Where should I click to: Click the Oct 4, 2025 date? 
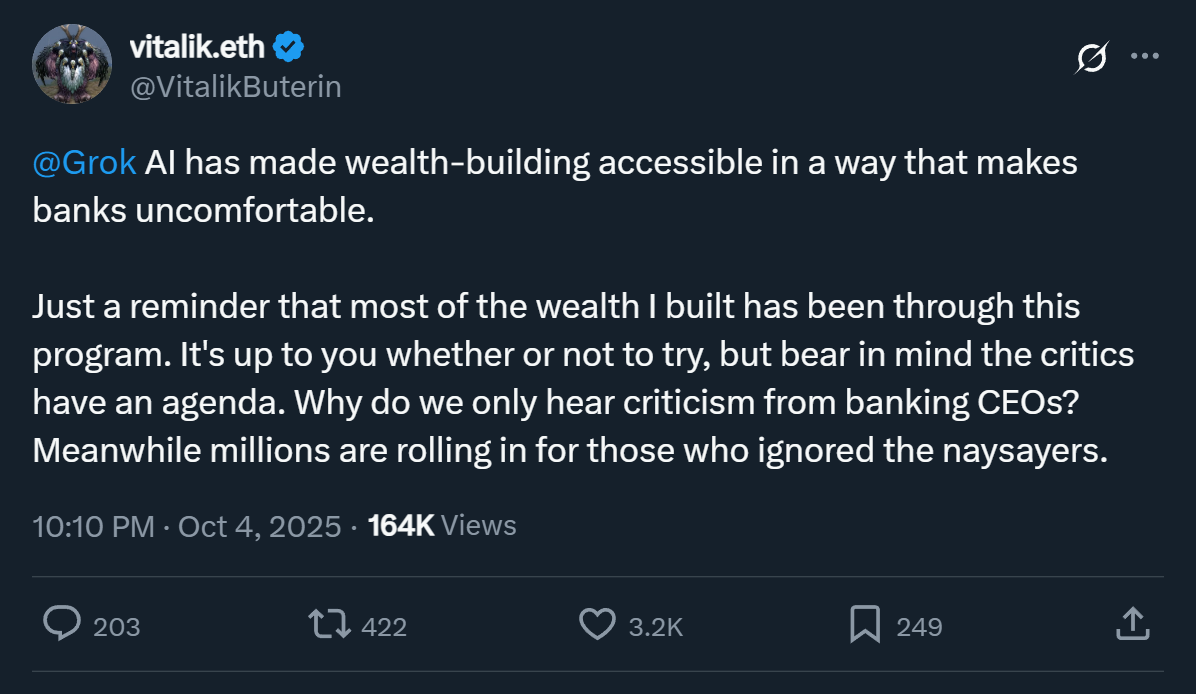click(259, 526)
